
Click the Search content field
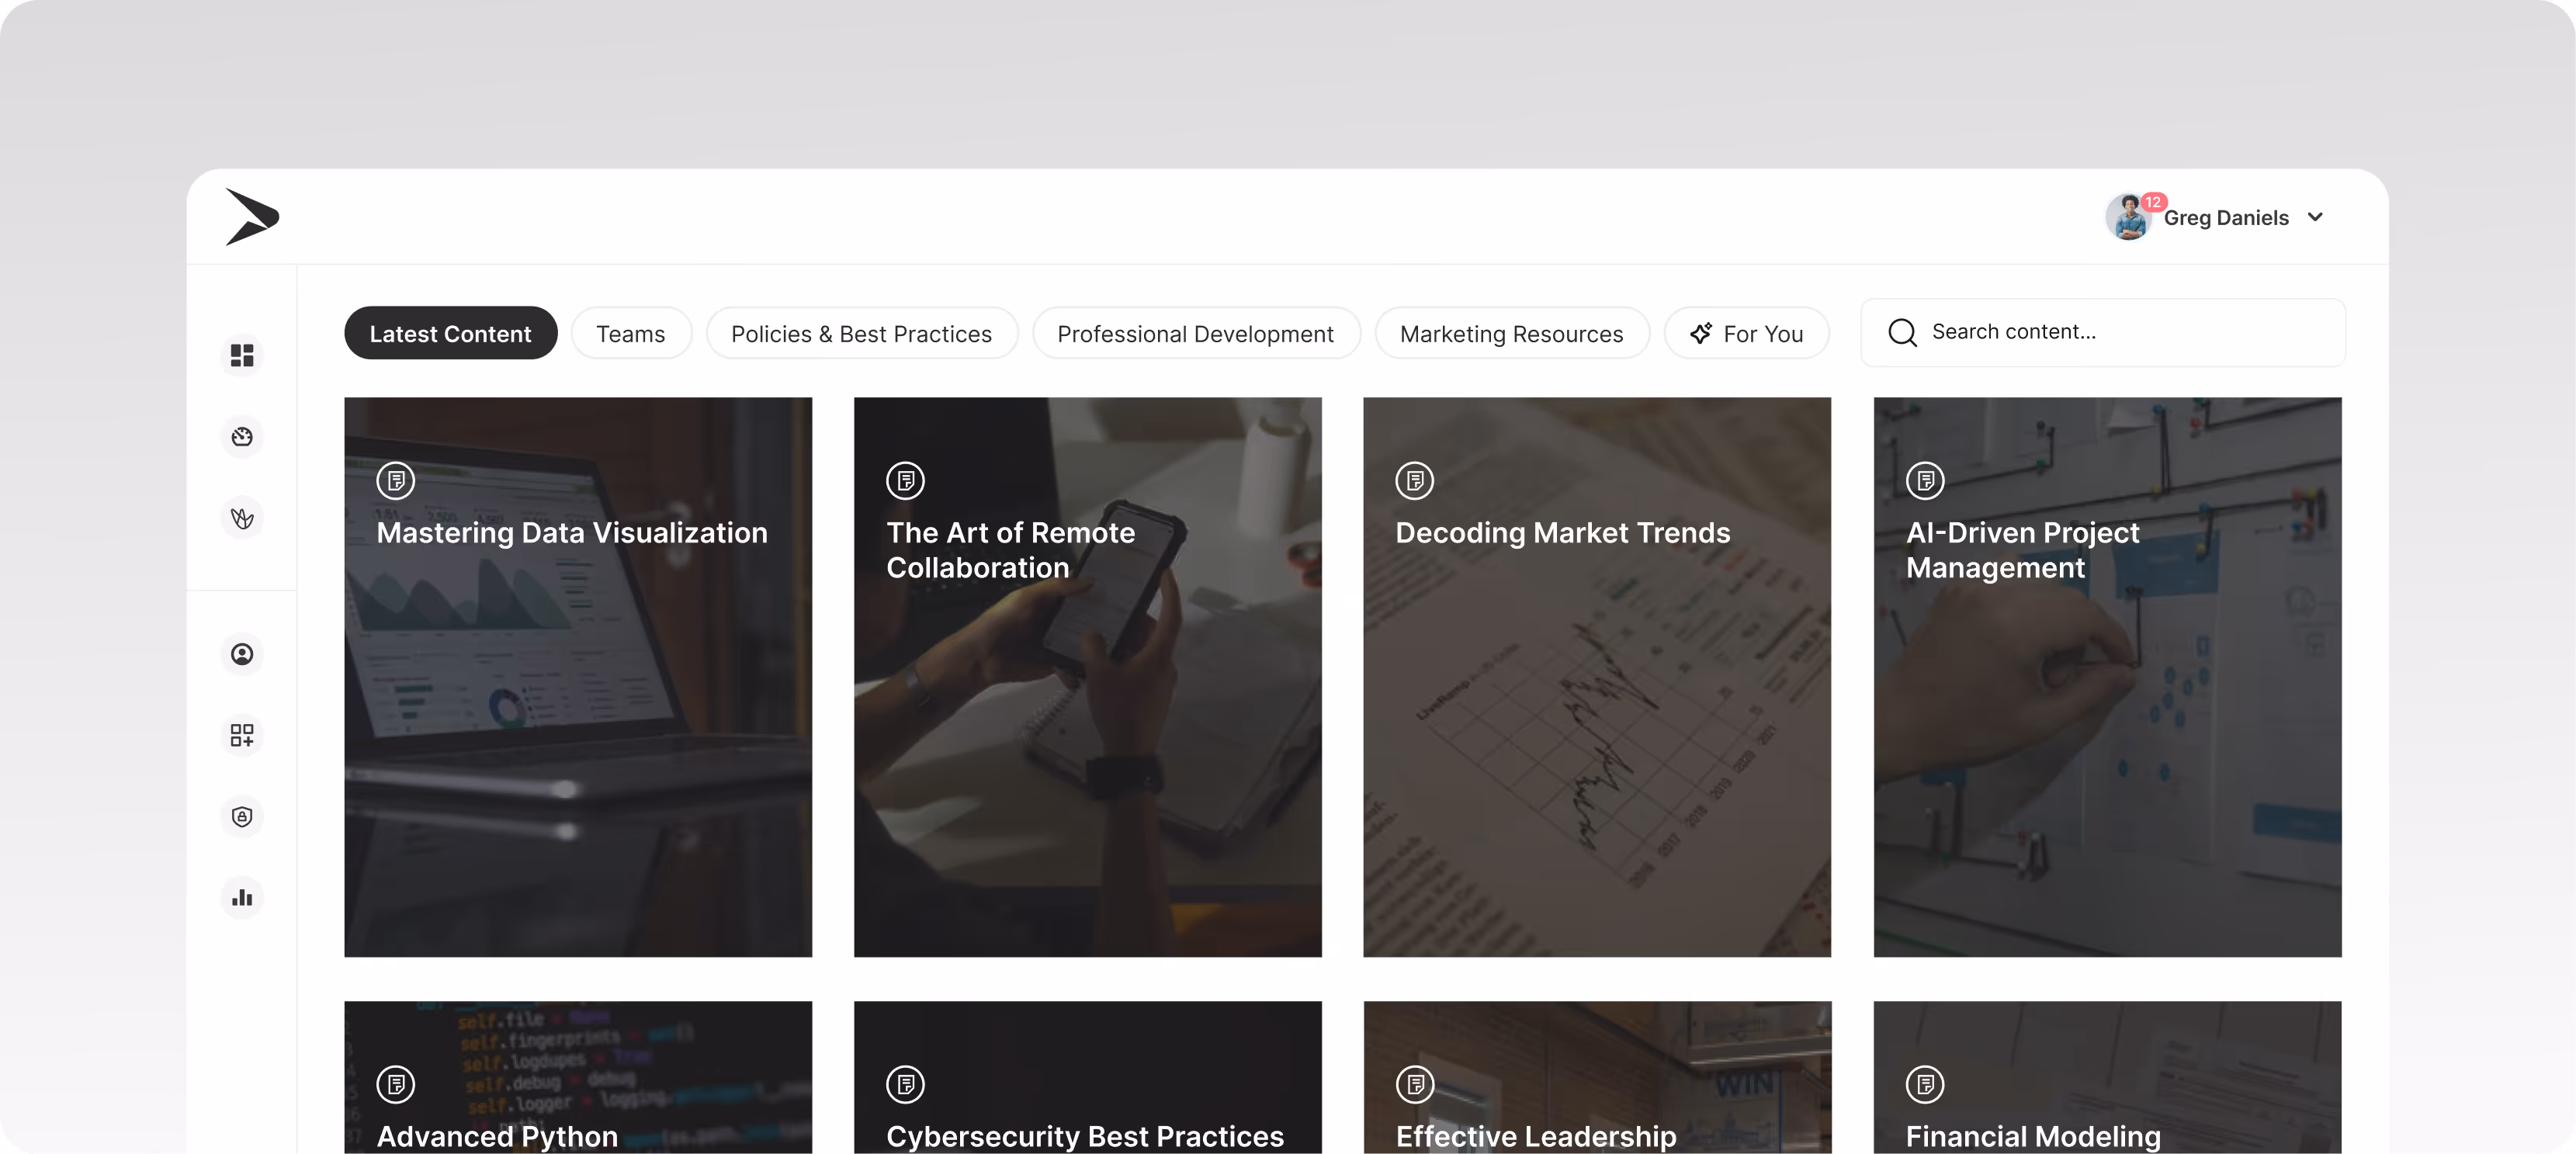2102,332
